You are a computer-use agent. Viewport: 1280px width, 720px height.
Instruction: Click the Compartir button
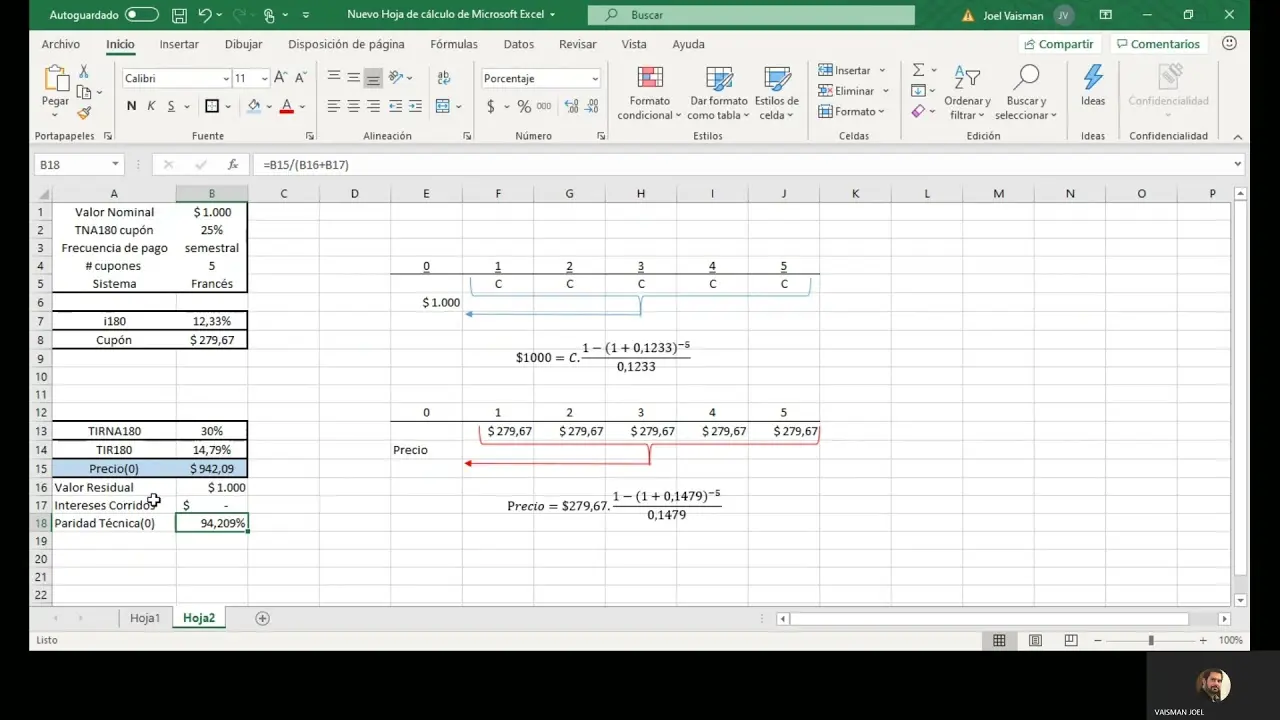(1059, 44)
